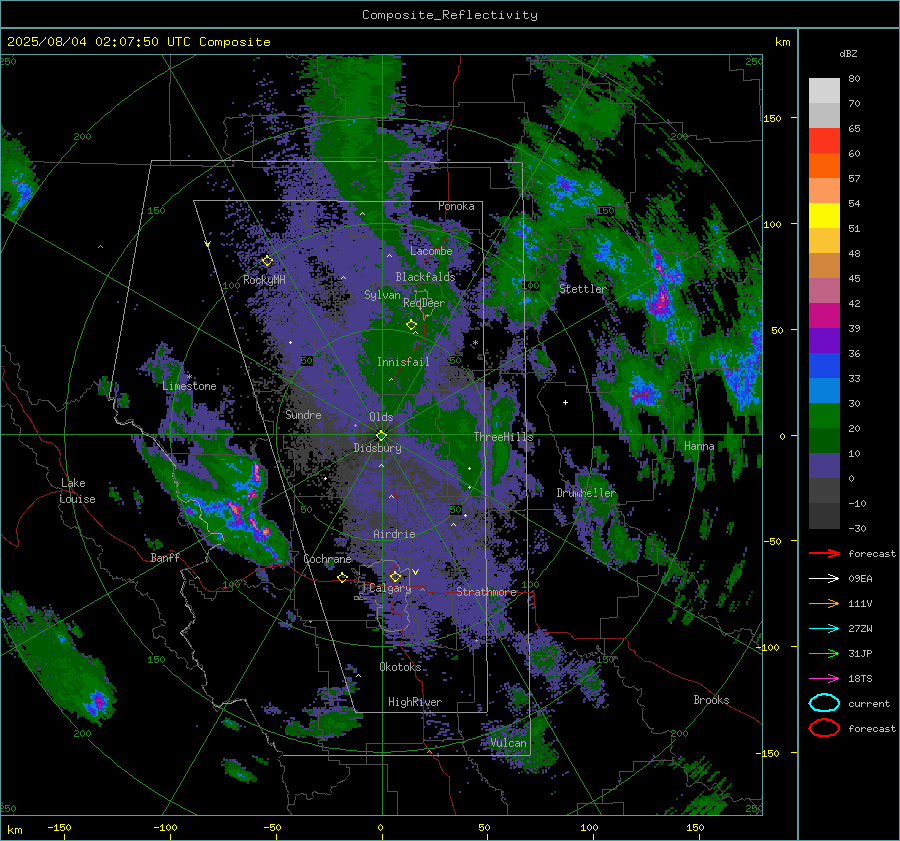Image resolution: width=900 pixels, height=841 pixels.
Task: Click the Blackfalds label
Action: tap(425, 277)
